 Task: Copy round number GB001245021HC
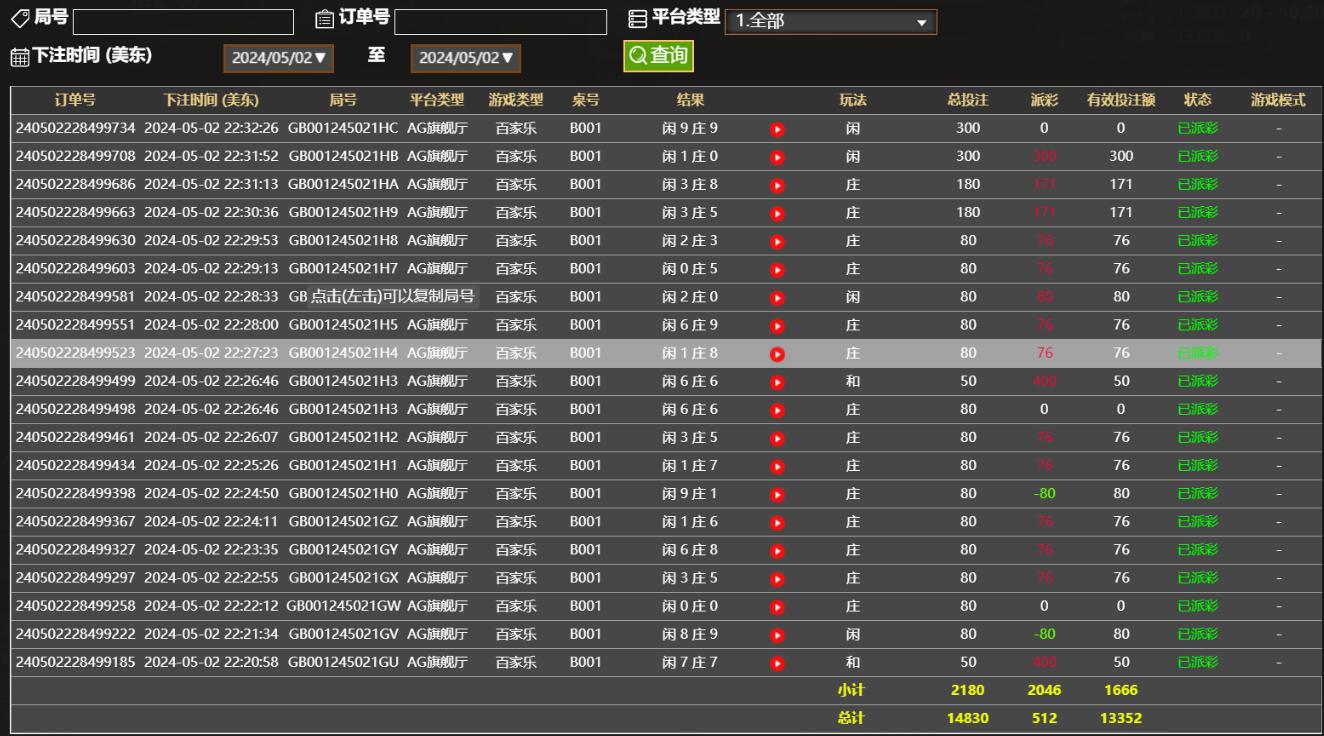343,128
